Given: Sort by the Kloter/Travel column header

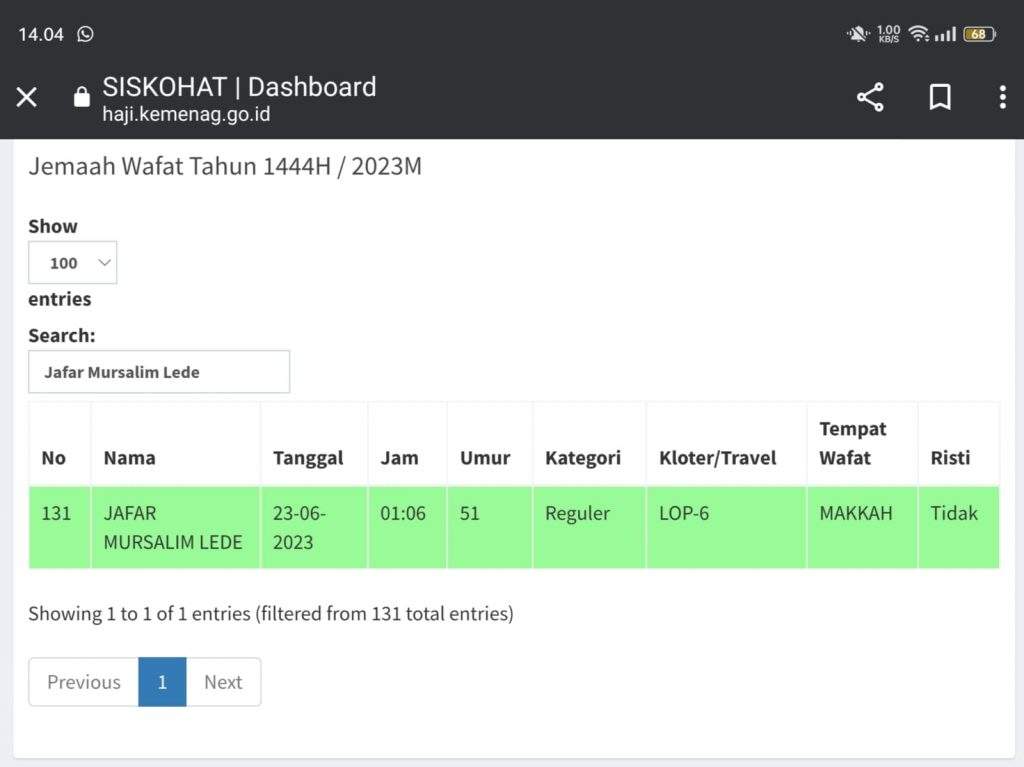Looking at the screenshot, I should 717,458.
